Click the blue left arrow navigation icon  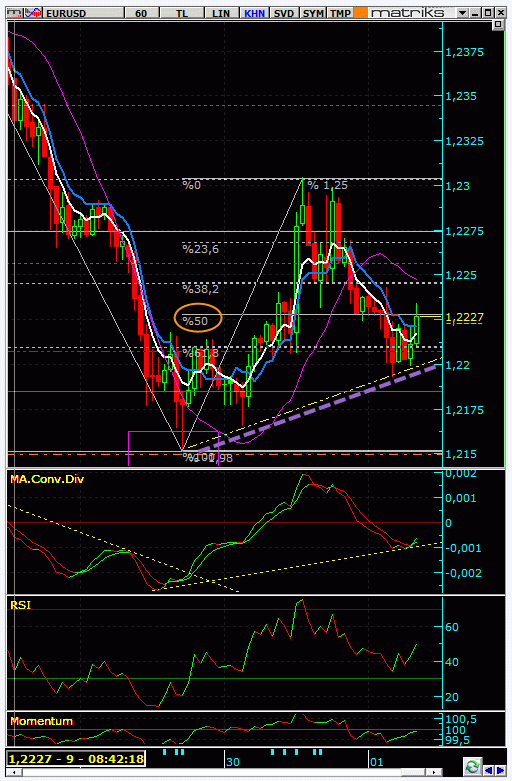tap(489, 771)
